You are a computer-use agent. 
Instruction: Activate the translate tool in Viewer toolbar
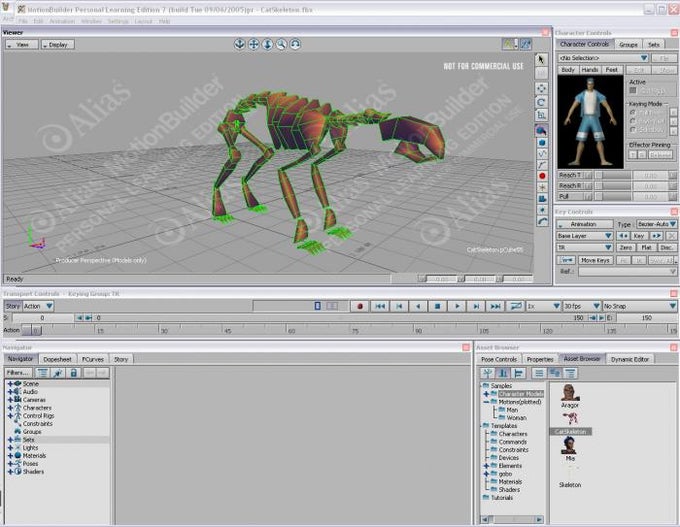[x=541, y=88]
